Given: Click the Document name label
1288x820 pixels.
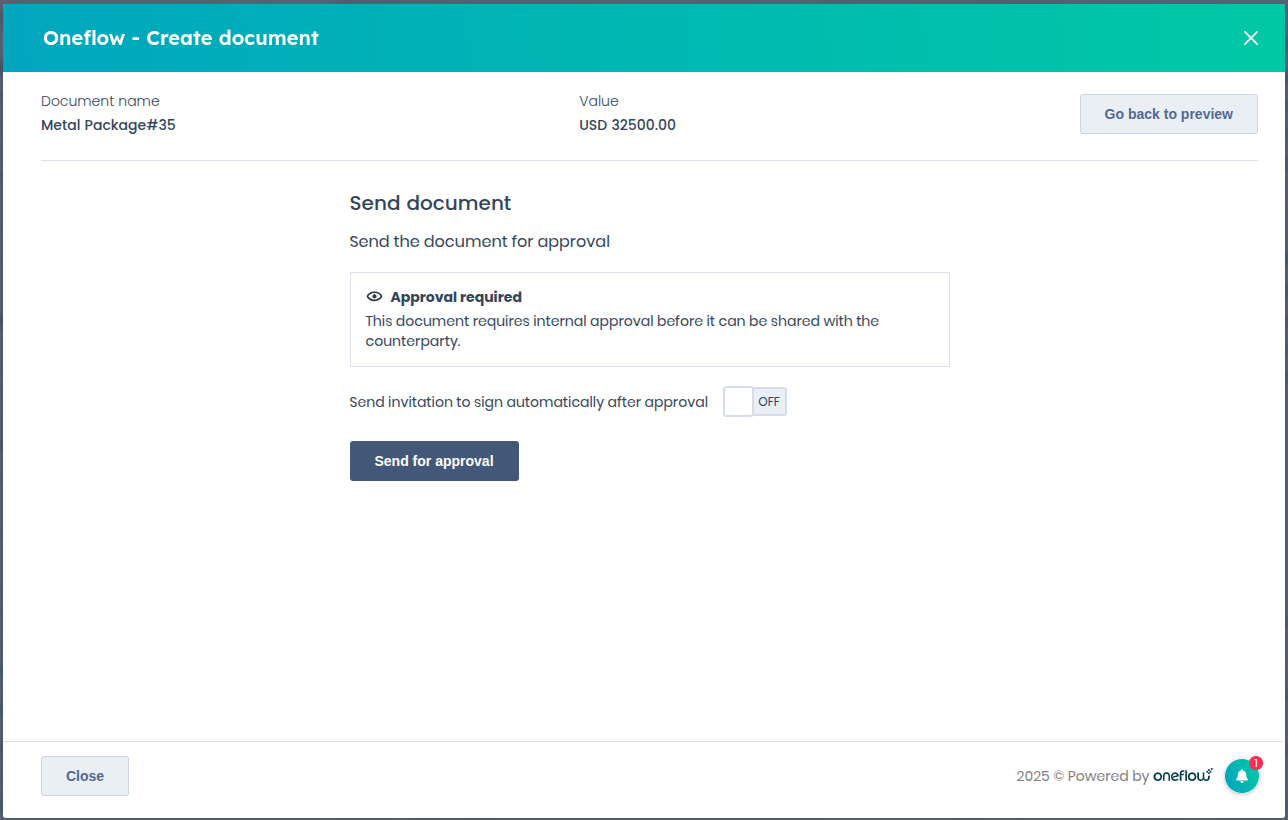Looking at the screenshot, I should pyautogui.click(x=100, y=101).
